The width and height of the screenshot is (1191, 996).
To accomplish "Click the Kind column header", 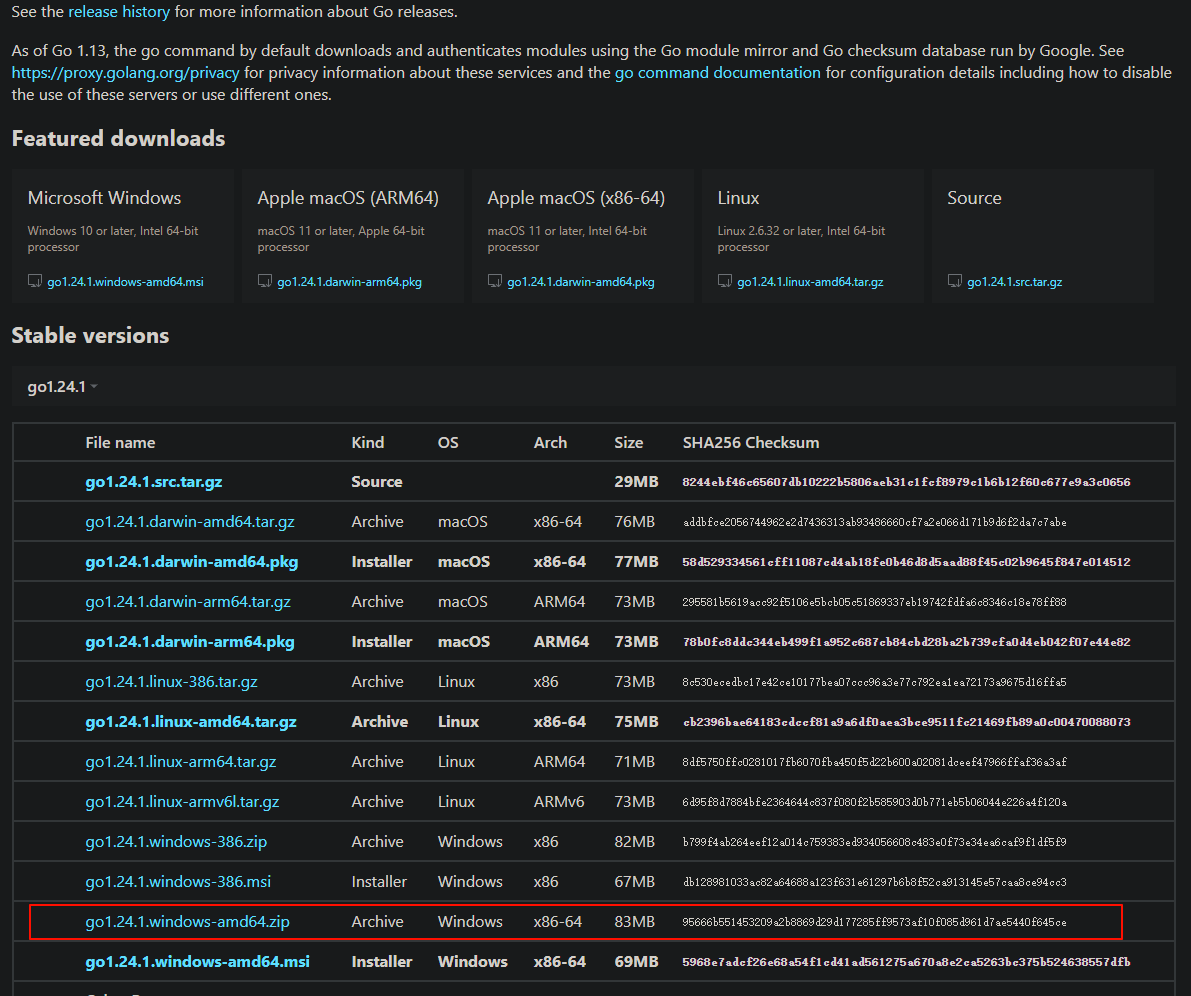I will click(368, 442).
